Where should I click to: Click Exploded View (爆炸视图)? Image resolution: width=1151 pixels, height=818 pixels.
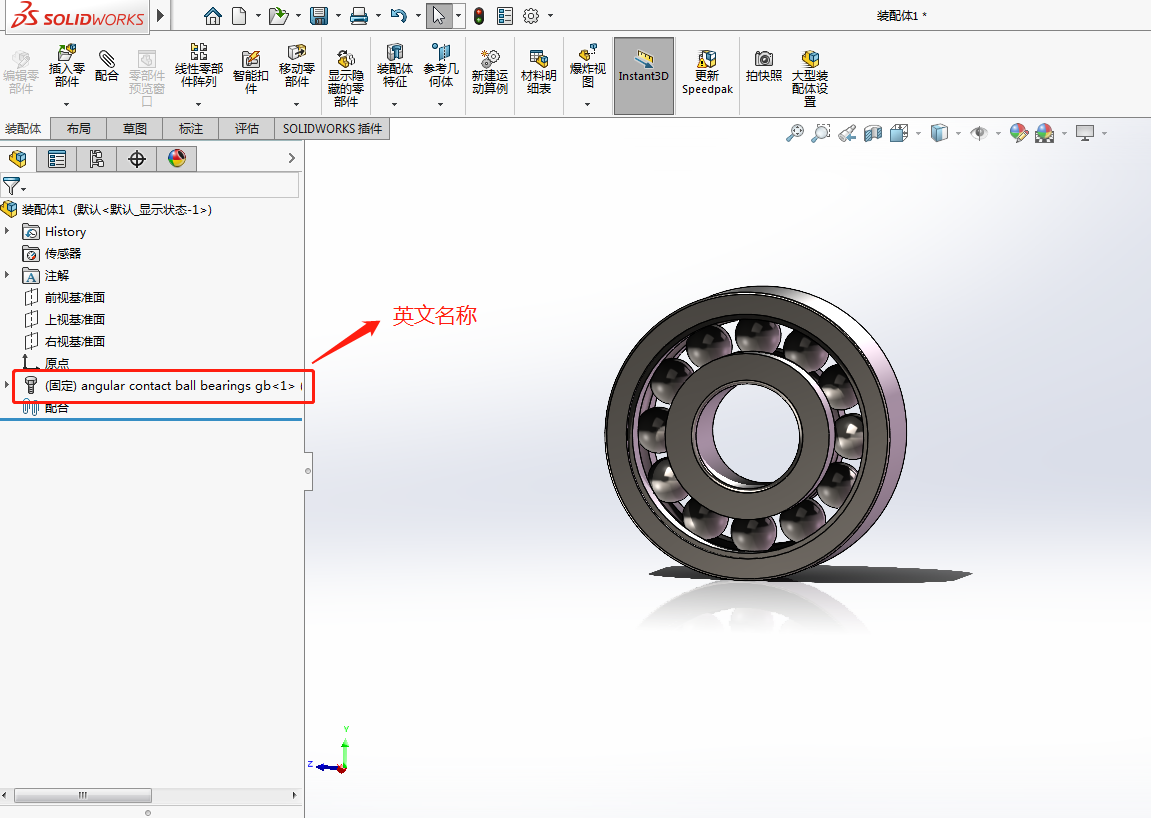click(x=588, y=65)
